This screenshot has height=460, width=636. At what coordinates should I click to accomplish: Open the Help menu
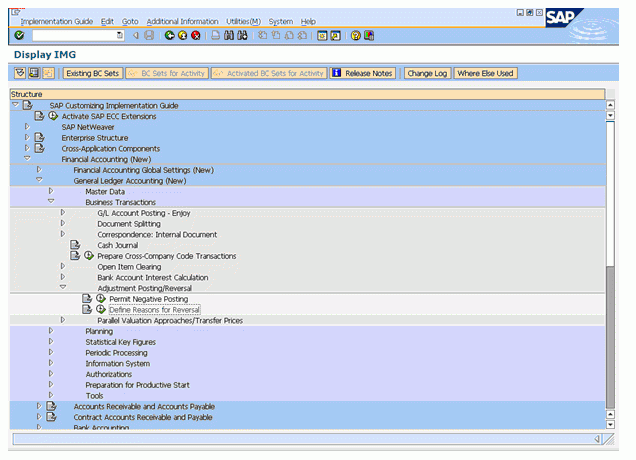pyautogui.click(x=308, y=21)
